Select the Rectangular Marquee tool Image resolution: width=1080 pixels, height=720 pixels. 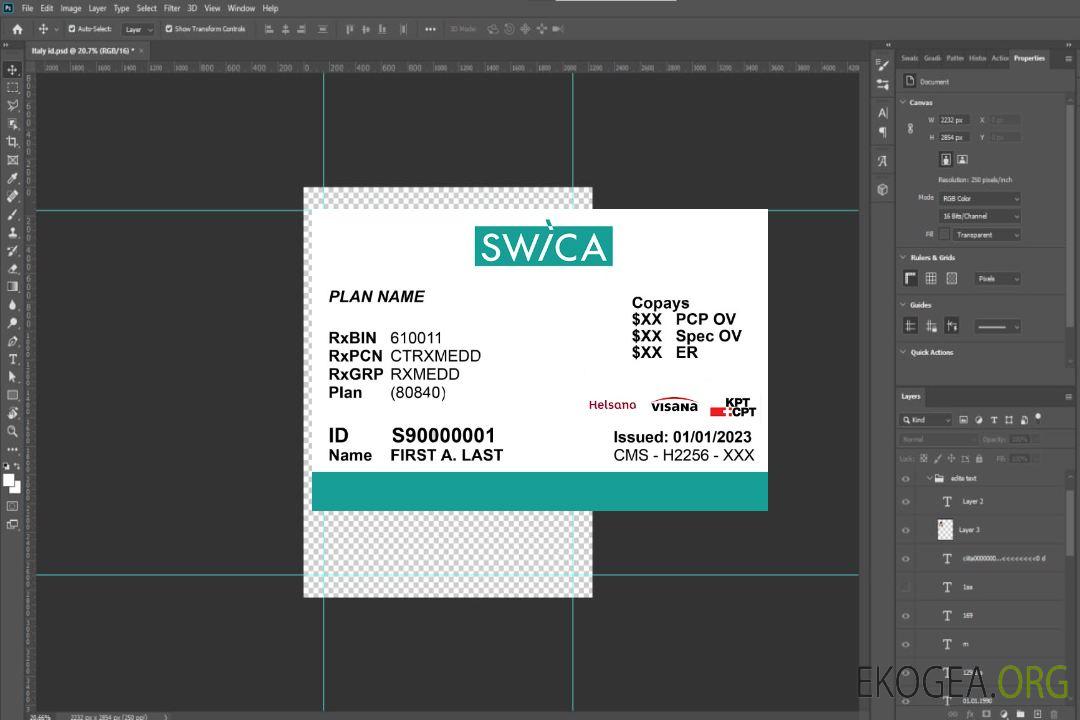pyautogui.click(x=12, y=88)
